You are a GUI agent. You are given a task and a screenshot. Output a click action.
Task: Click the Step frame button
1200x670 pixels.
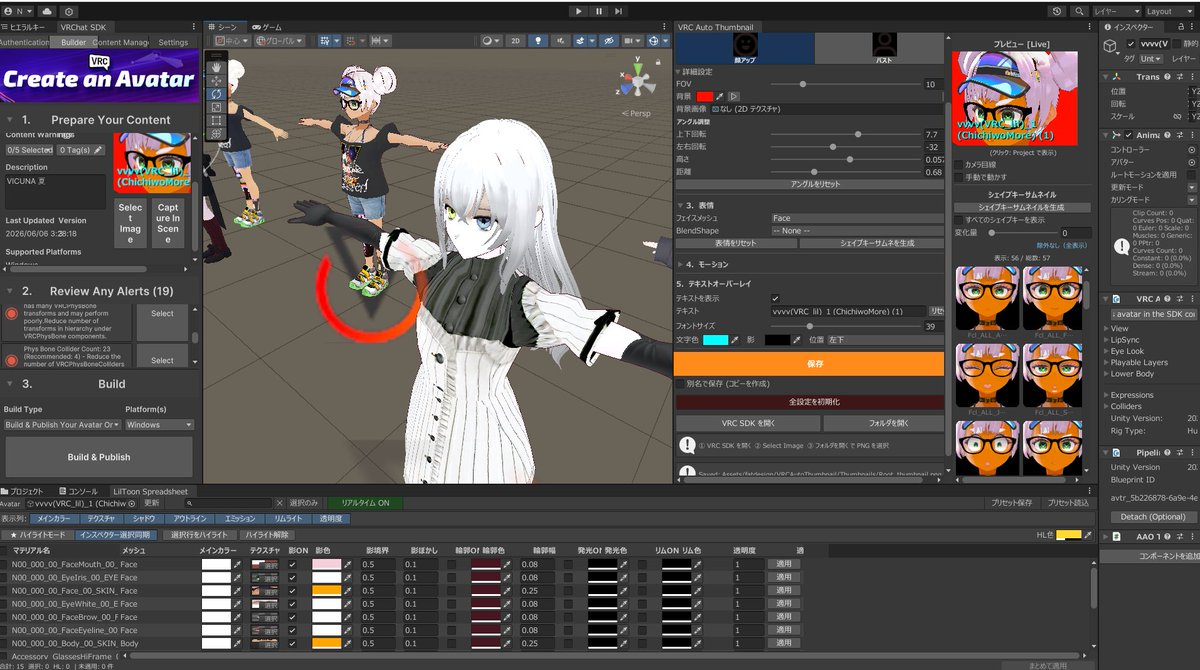tap(620, 11)
